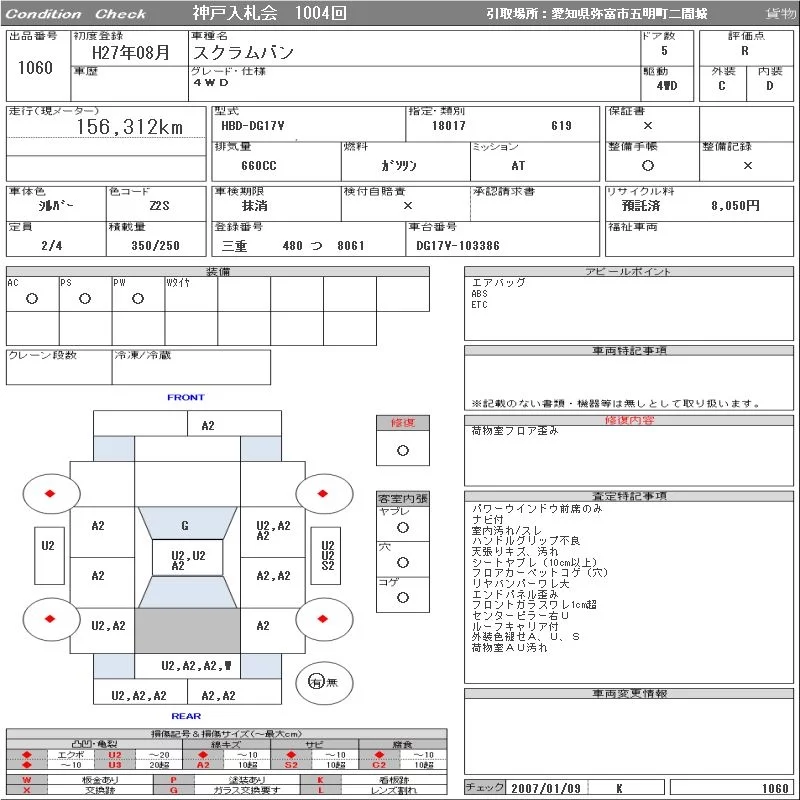Toggle the AC equipment circle
Viewport: 800px width, 800px height.
click(32, 299)
